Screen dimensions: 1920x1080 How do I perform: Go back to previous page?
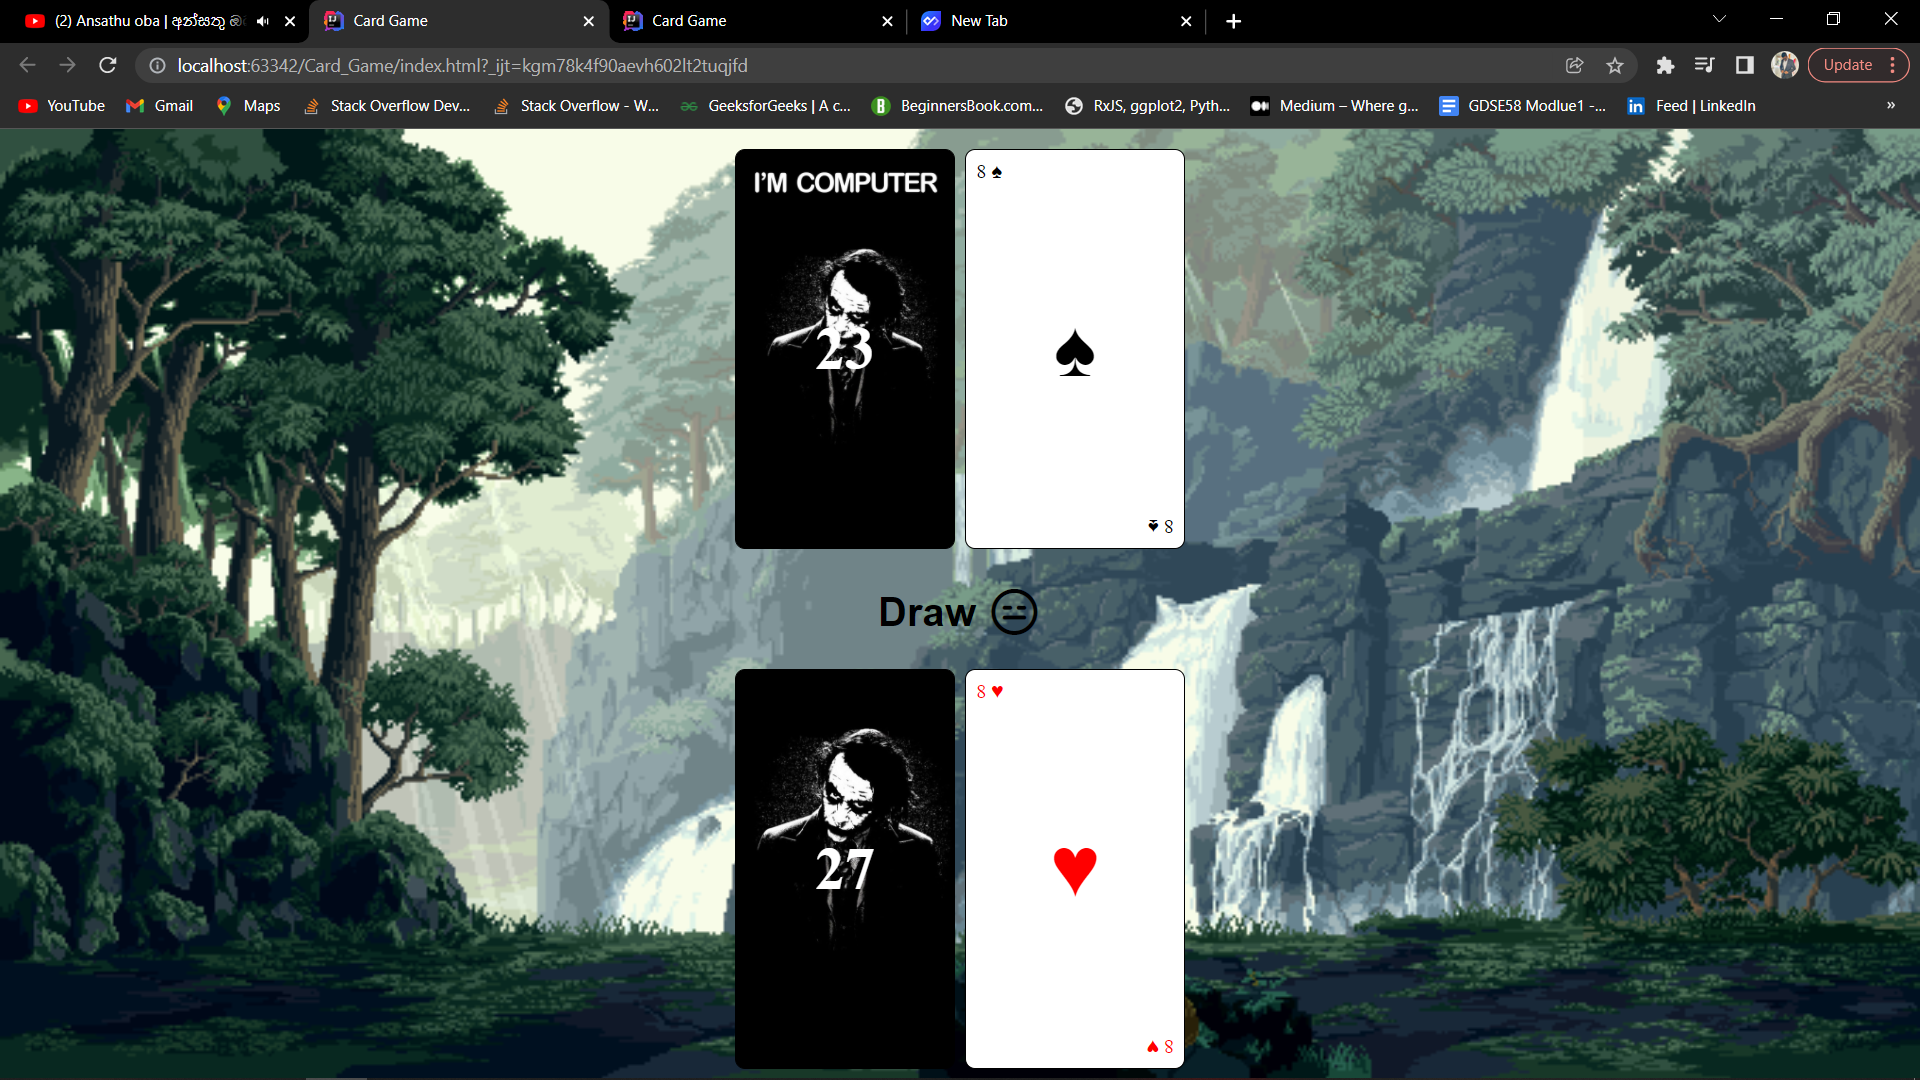[x=28, y=65]
